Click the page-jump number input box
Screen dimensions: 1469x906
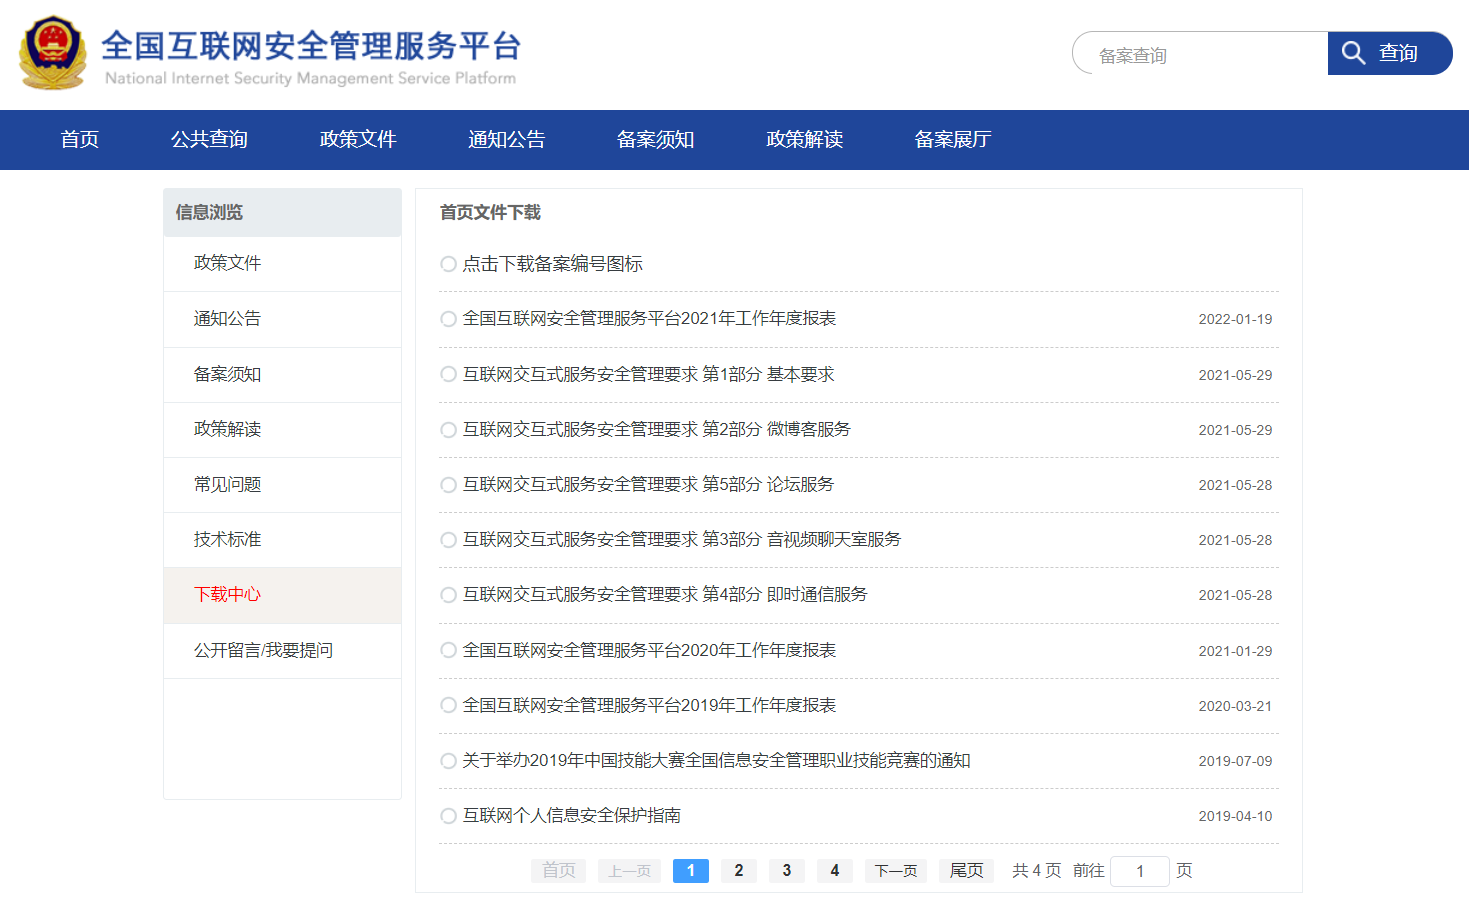pos(1140,871)
